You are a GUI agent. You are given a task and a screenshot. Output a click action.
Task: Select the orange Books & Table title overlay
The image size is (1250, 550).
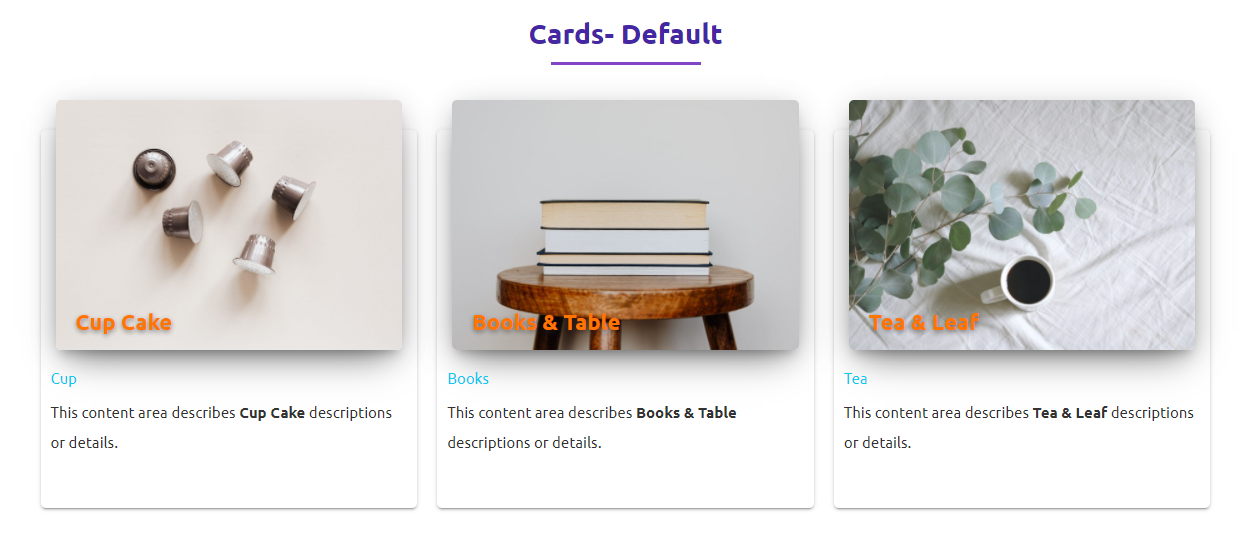[x=546, y=322]
